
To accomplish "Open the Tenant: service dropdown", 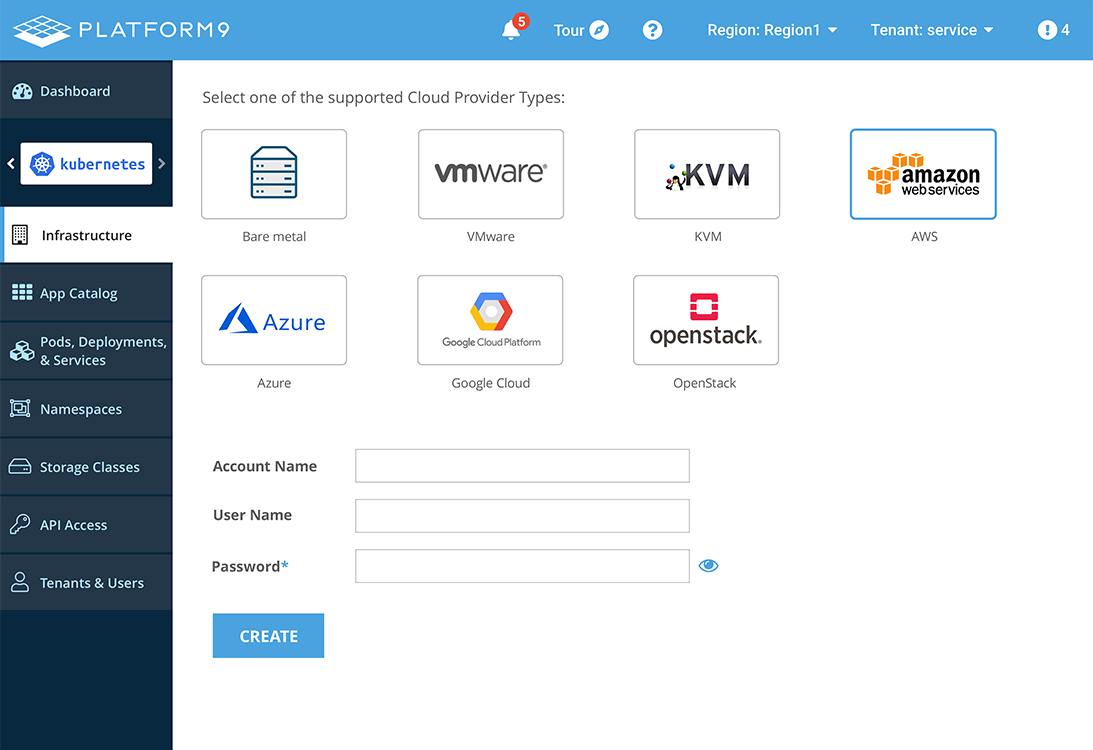I will click(x=931, y=30).
